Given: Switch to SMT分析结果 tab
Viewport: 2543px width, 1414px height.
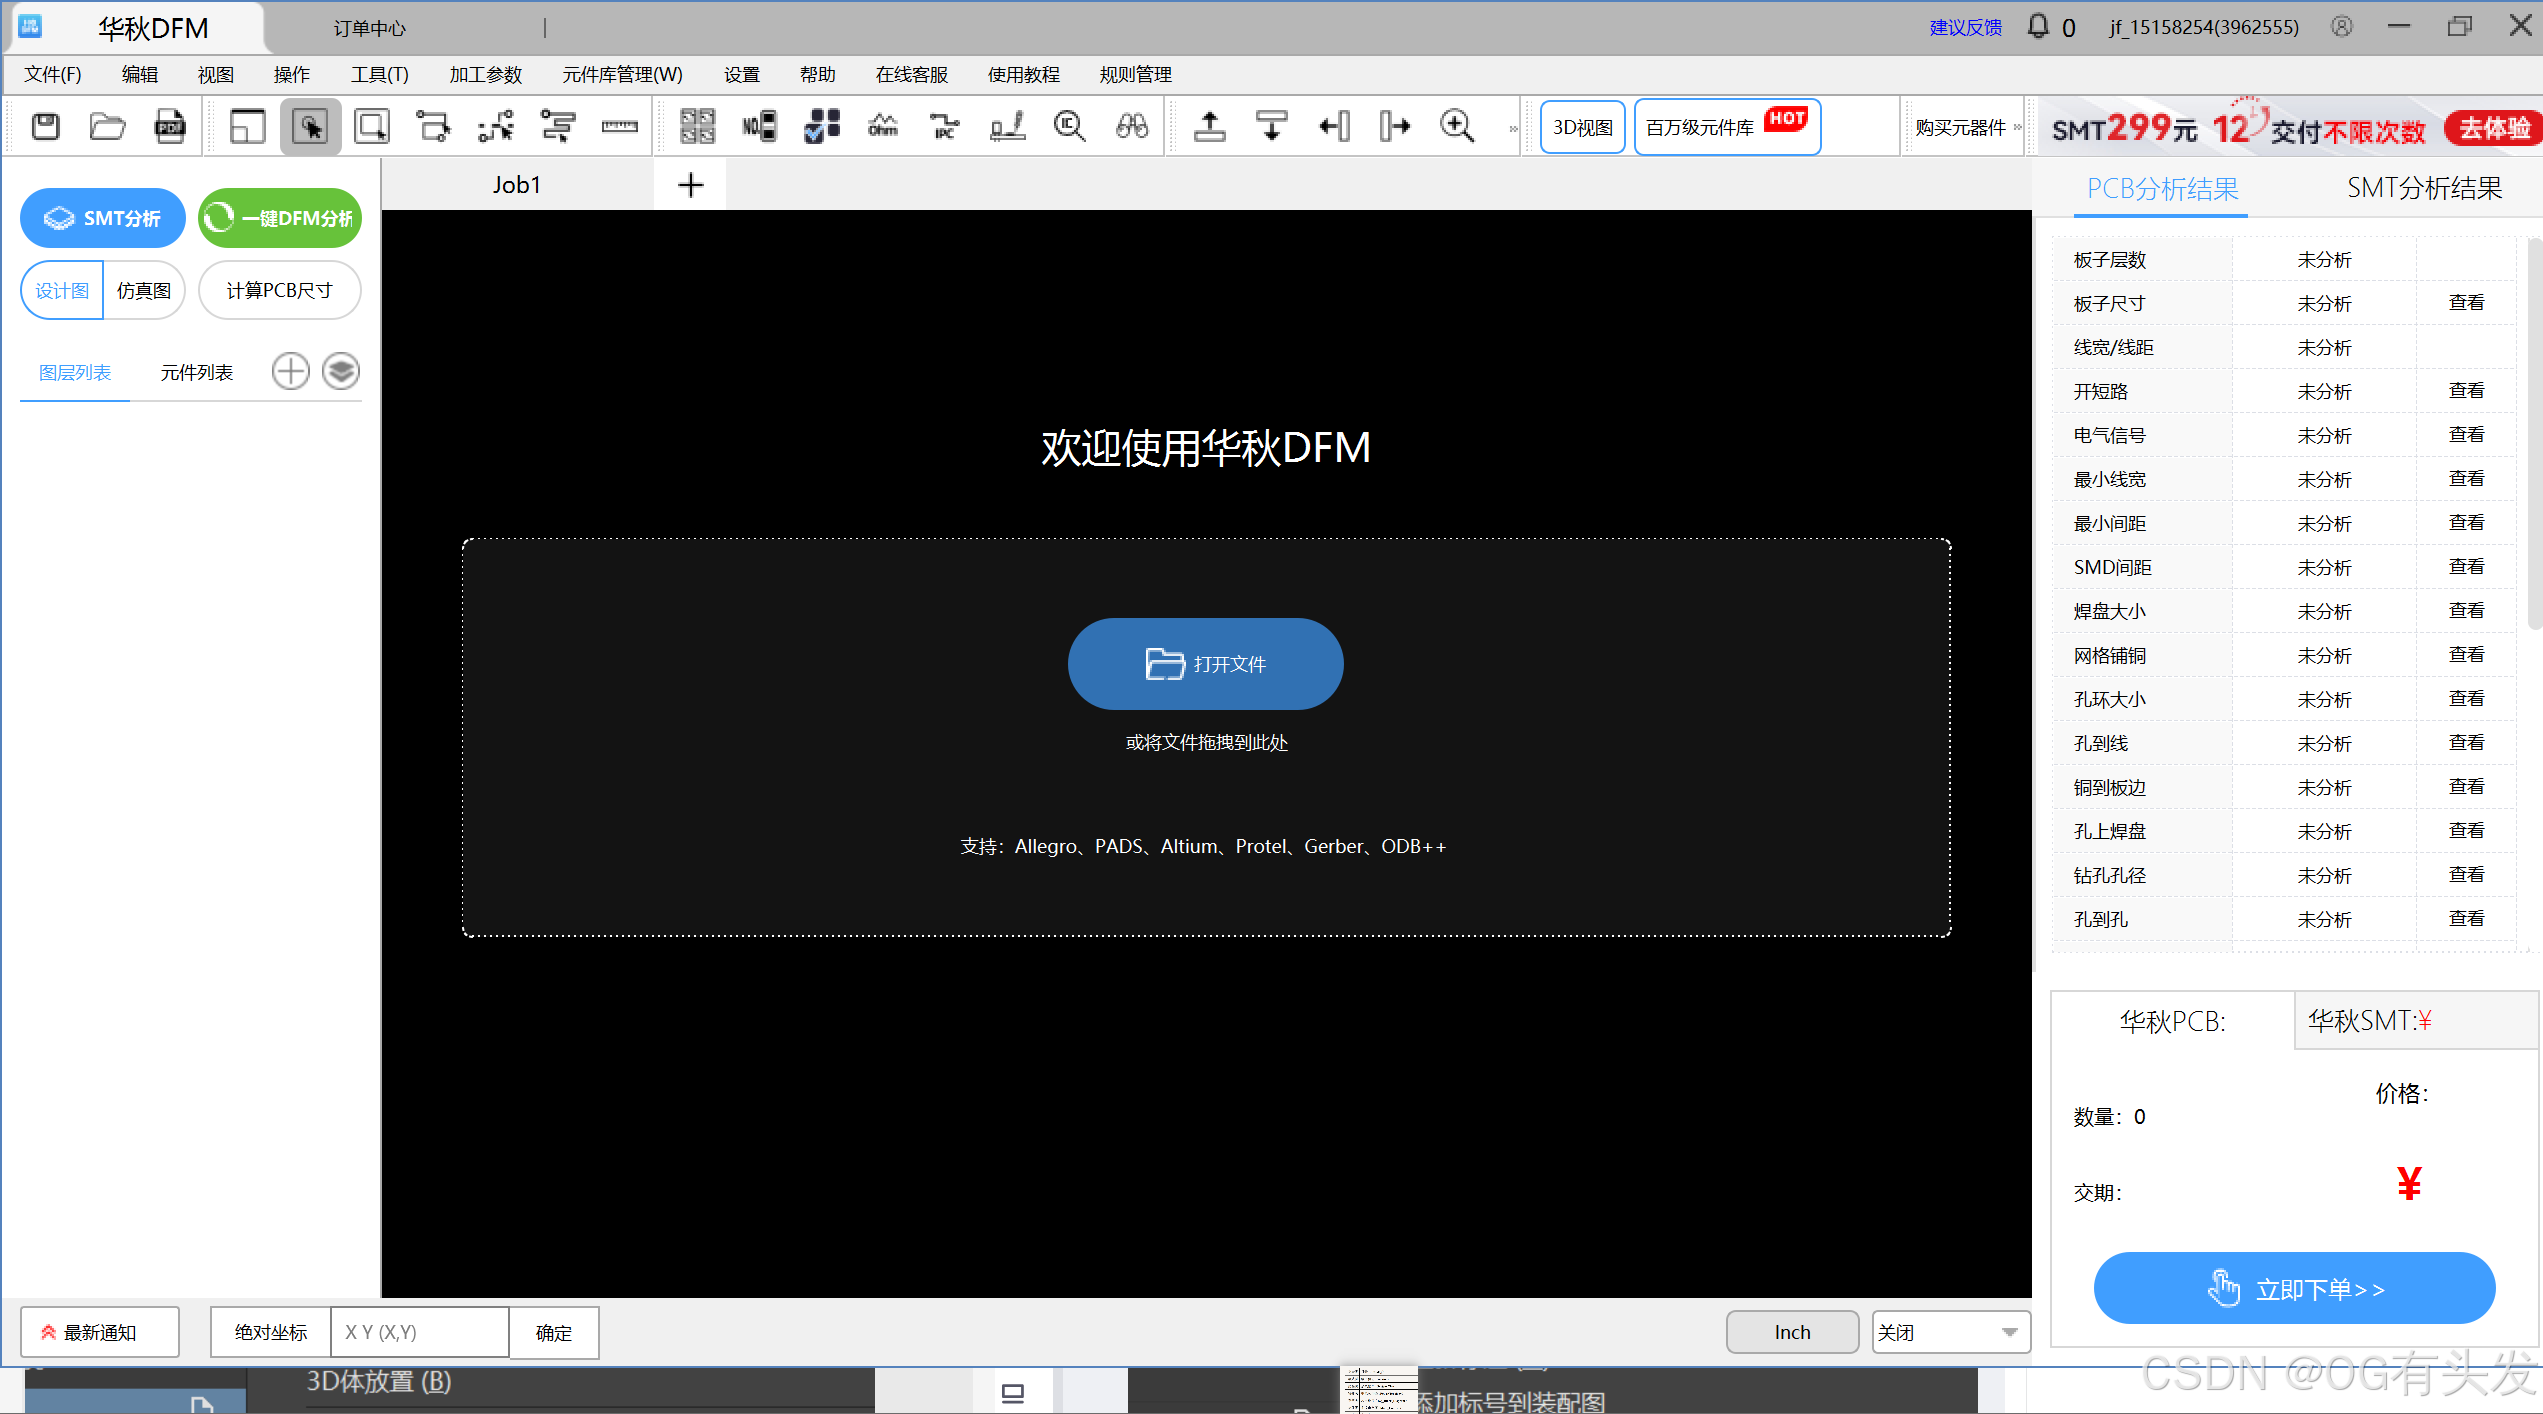Looking at the screenshot, I should coord(2424,188).
